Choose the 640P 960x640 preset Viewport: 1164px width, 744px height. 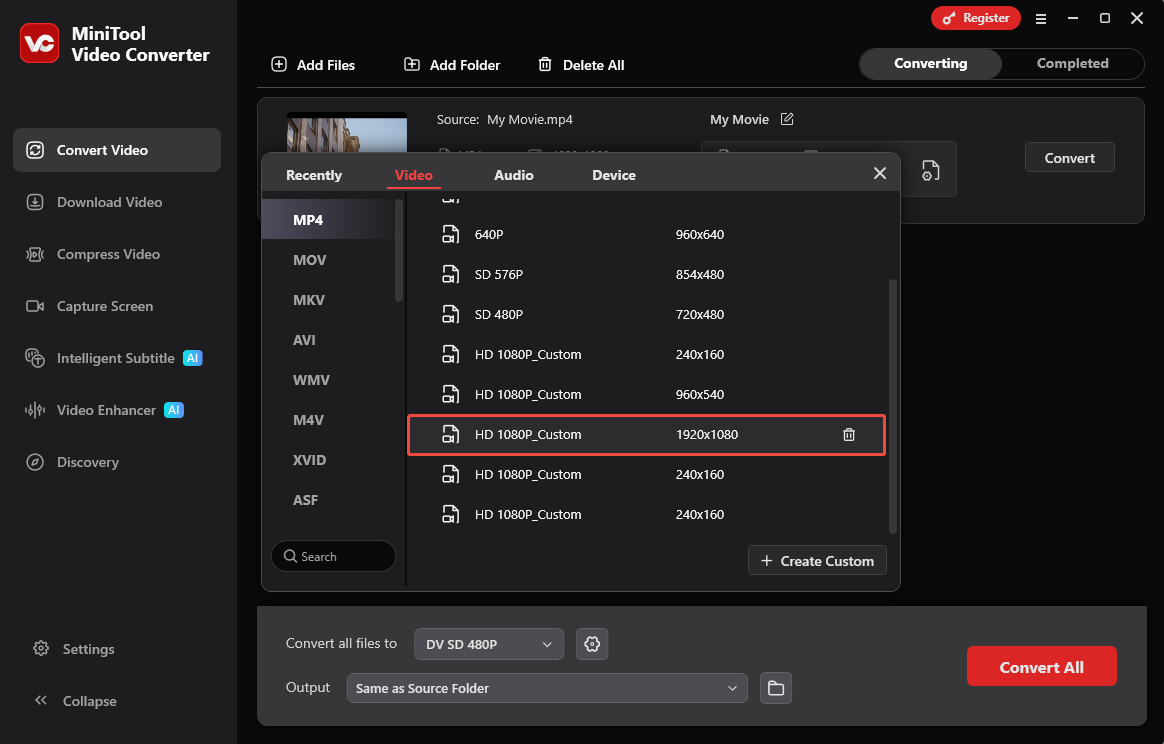(x=646, y=235)
